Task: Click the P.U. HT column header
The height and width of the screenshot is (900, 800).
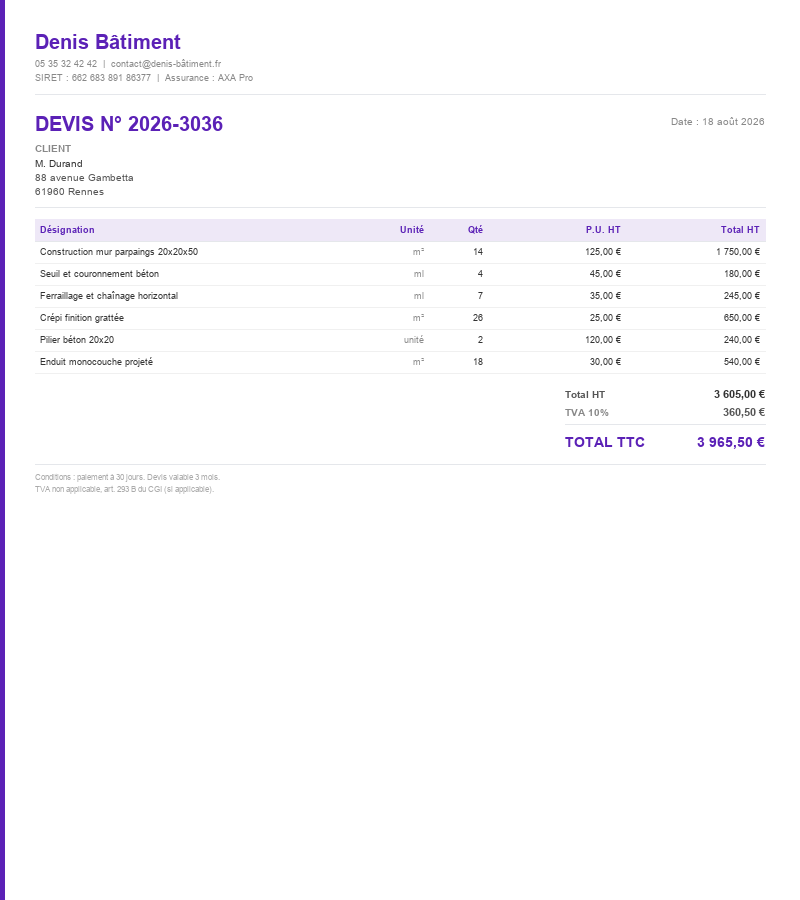Action: 603,230
